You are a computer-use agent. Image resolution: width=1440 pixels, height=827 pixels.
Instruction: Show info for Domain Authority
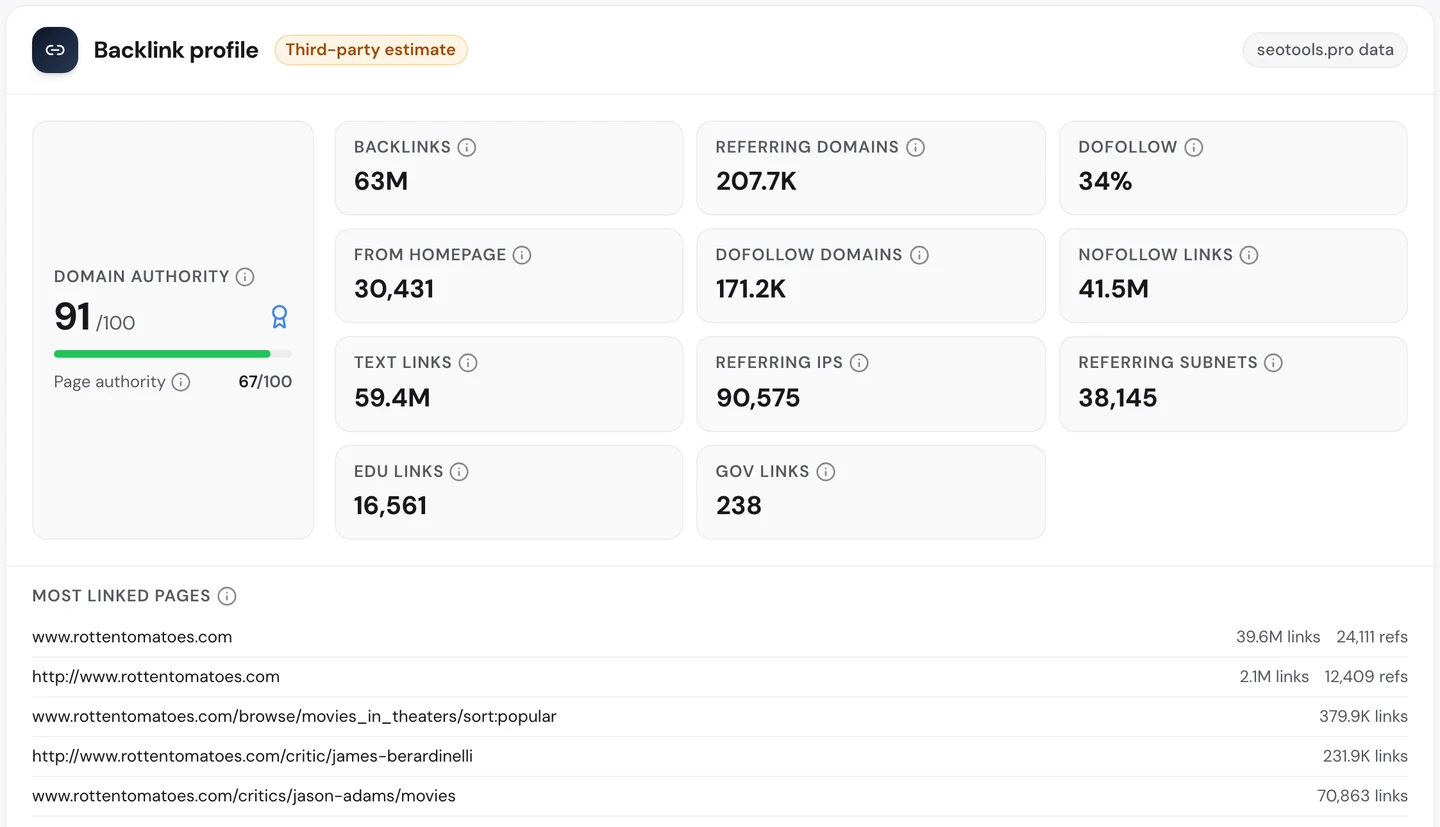tap(245, 277)
